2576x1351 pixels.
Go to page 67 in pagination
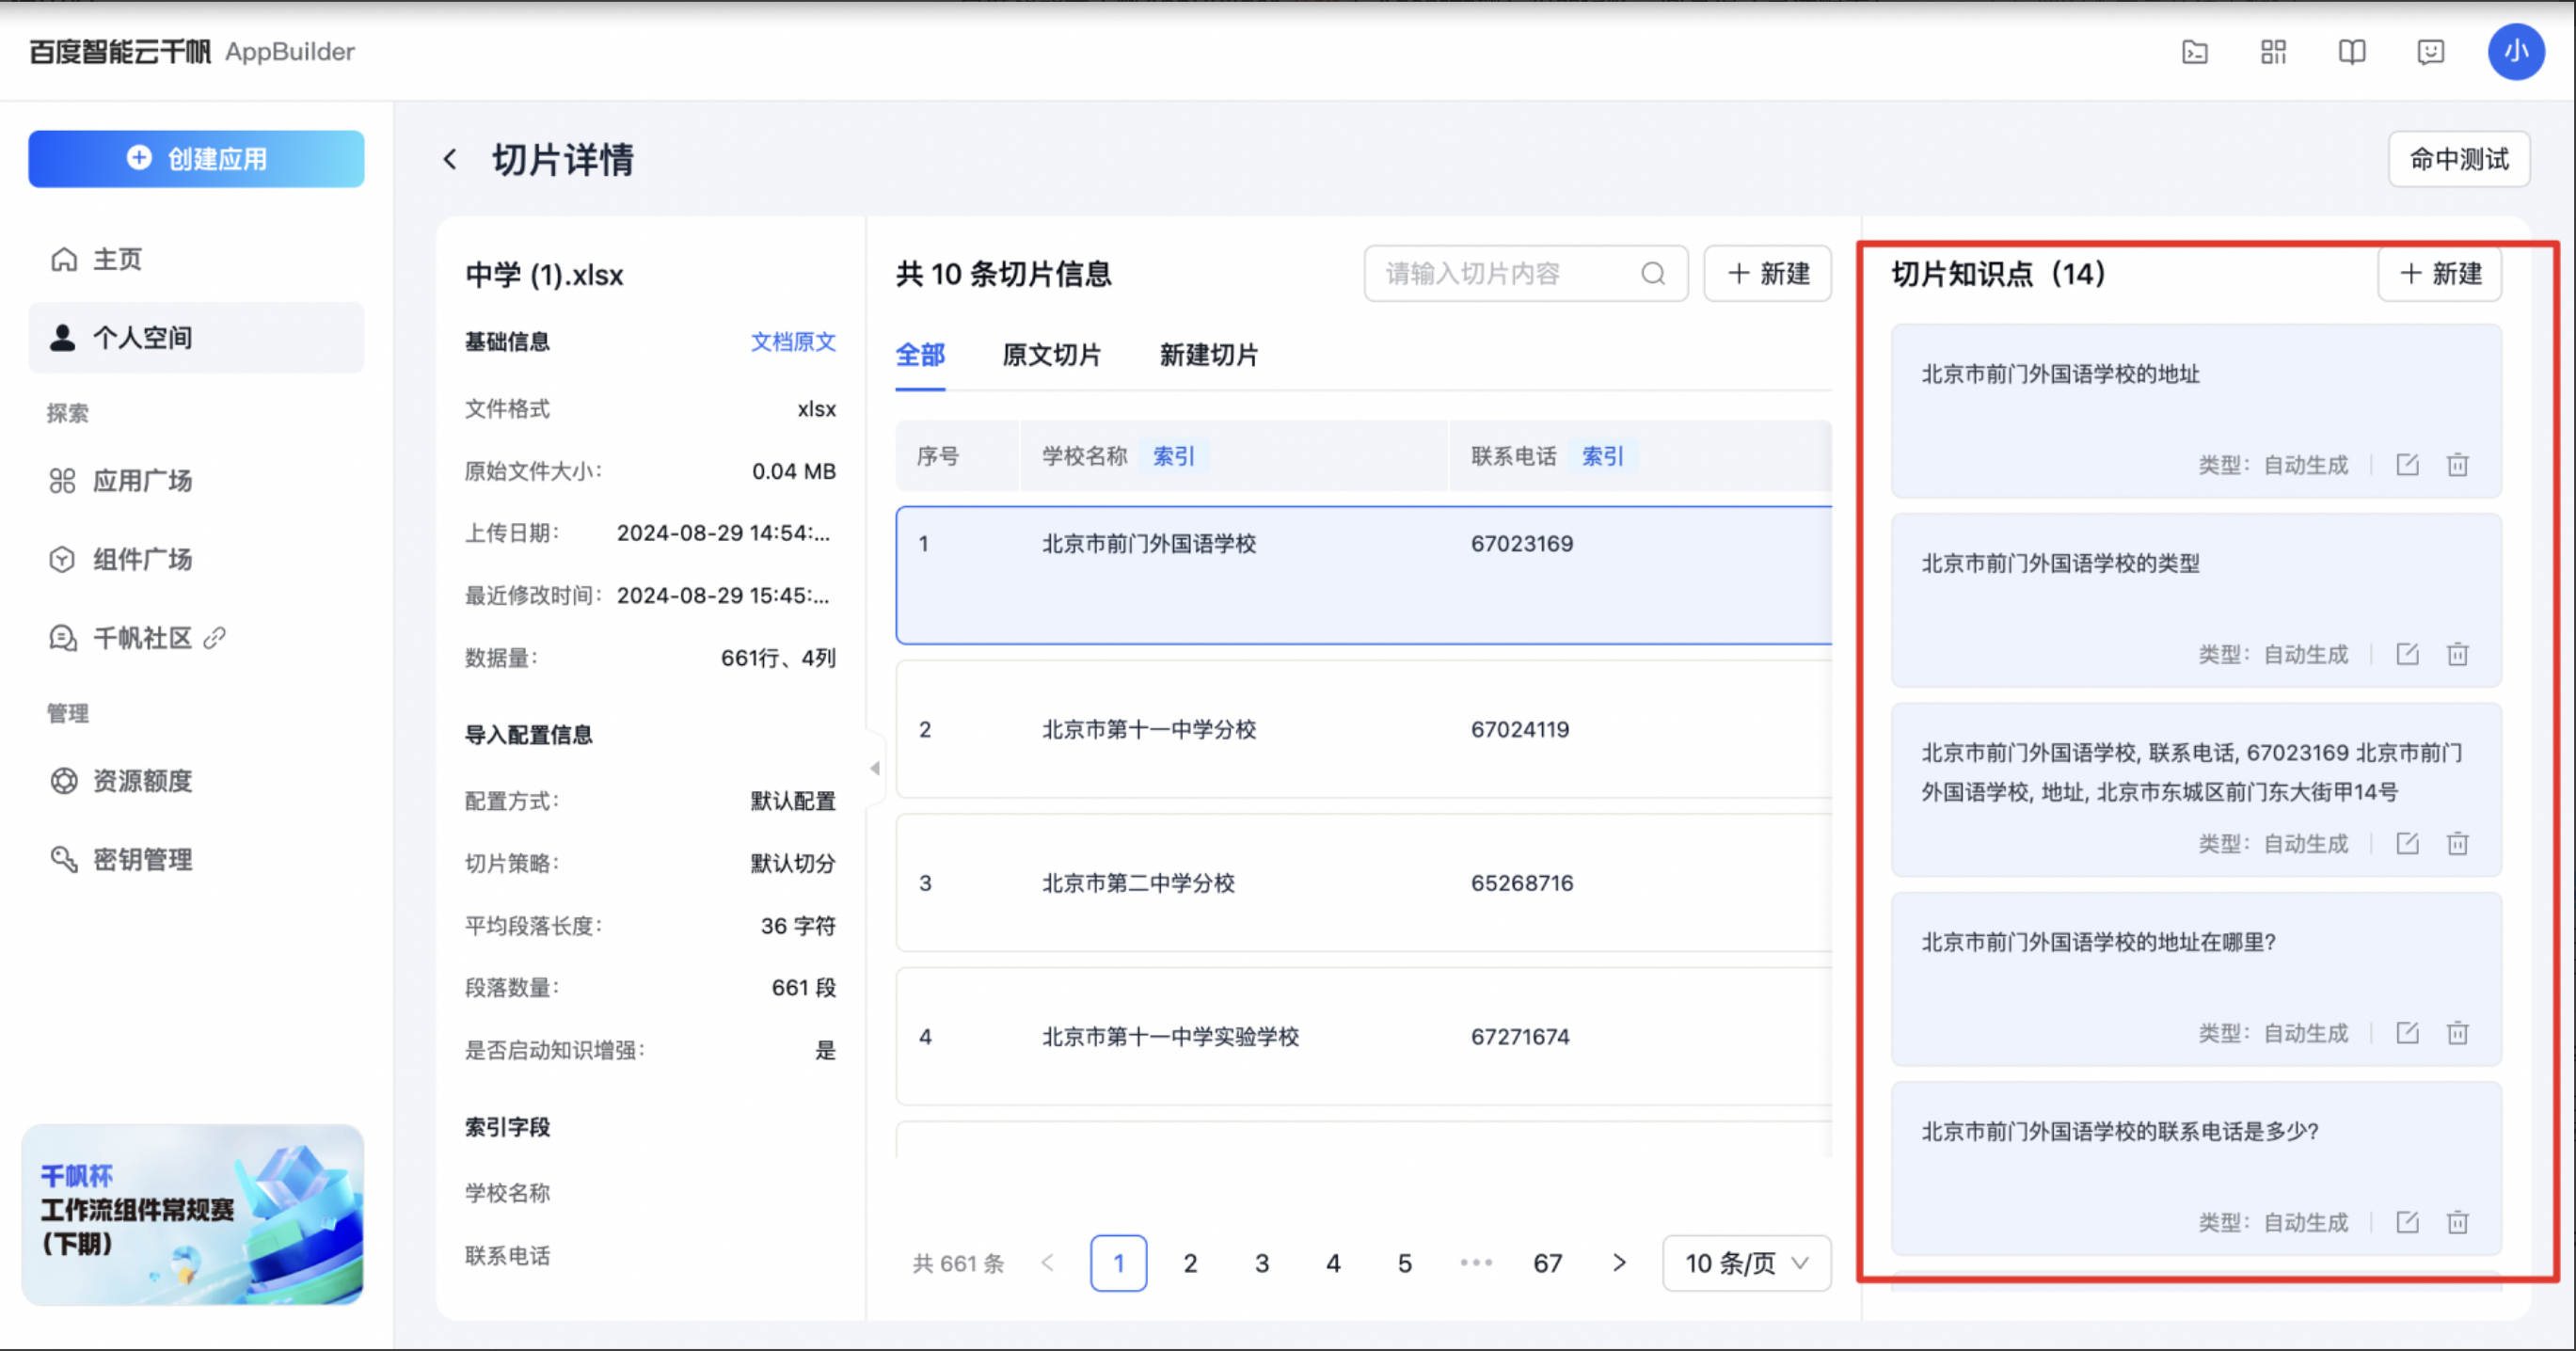[1548, 1263]
